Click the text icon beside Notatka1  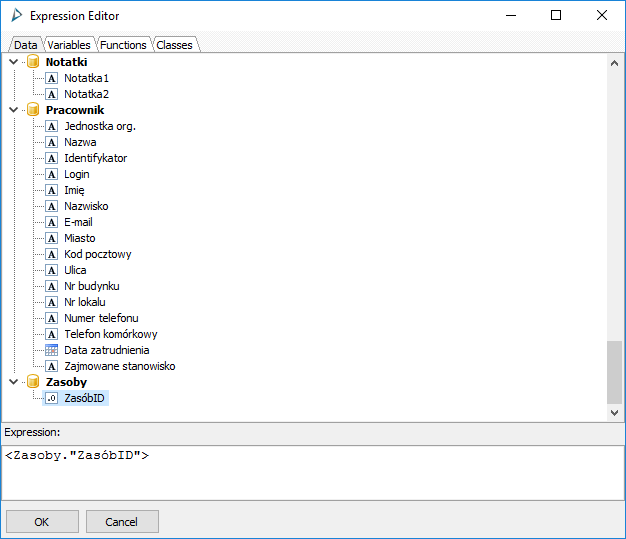pos(52,78)
